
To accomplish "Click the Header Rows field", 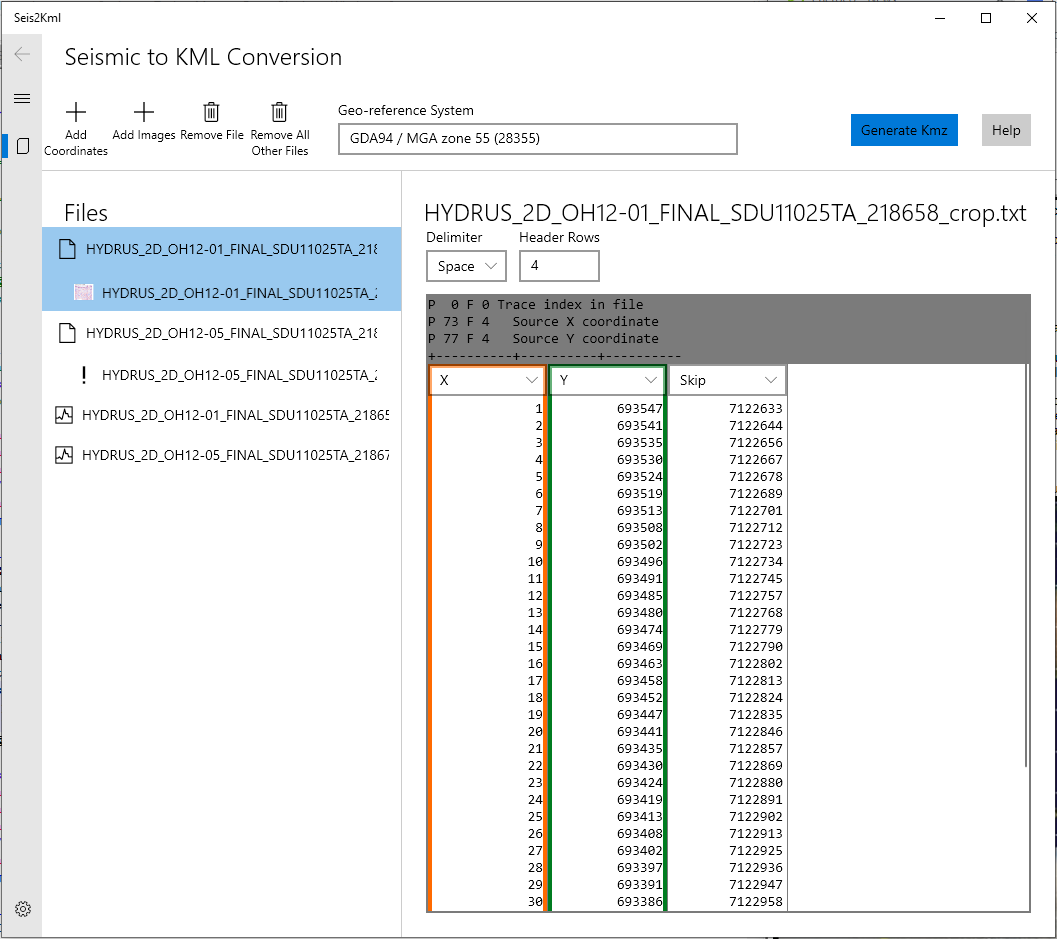I will tap(559, 266).
